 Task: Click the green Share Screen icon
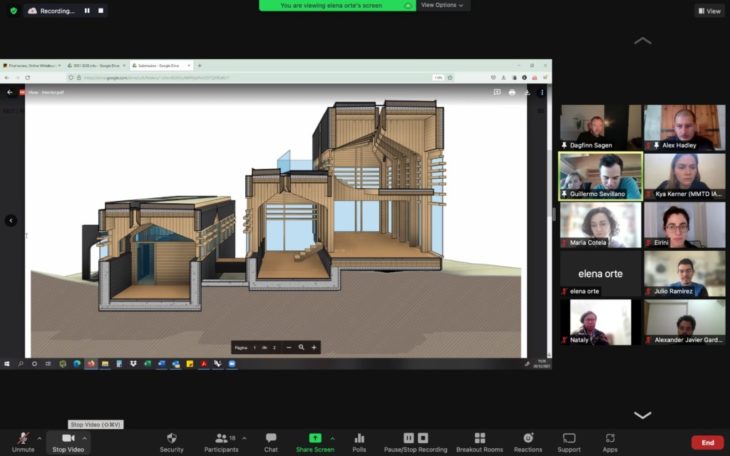315,439
